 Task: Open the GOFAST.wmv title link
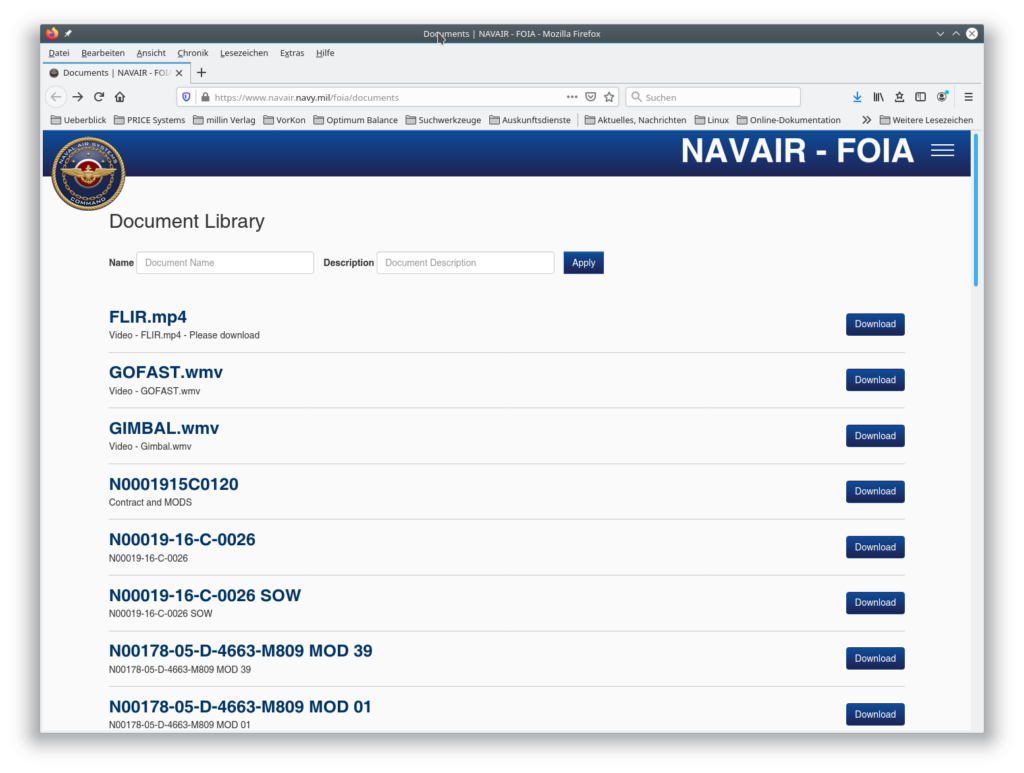coord(166,372)
